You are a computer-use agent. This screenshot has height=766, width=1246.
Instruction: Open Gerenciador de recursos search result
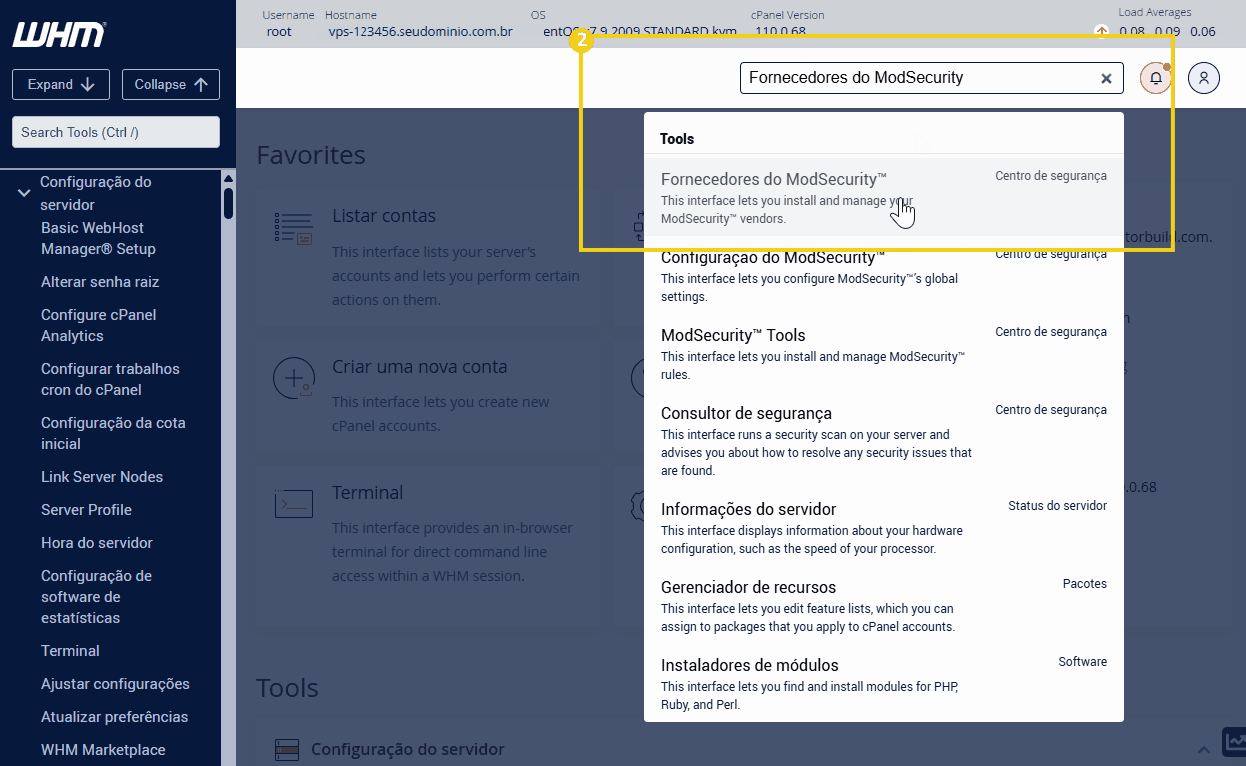pyautogui.click(x=884, y=606)
